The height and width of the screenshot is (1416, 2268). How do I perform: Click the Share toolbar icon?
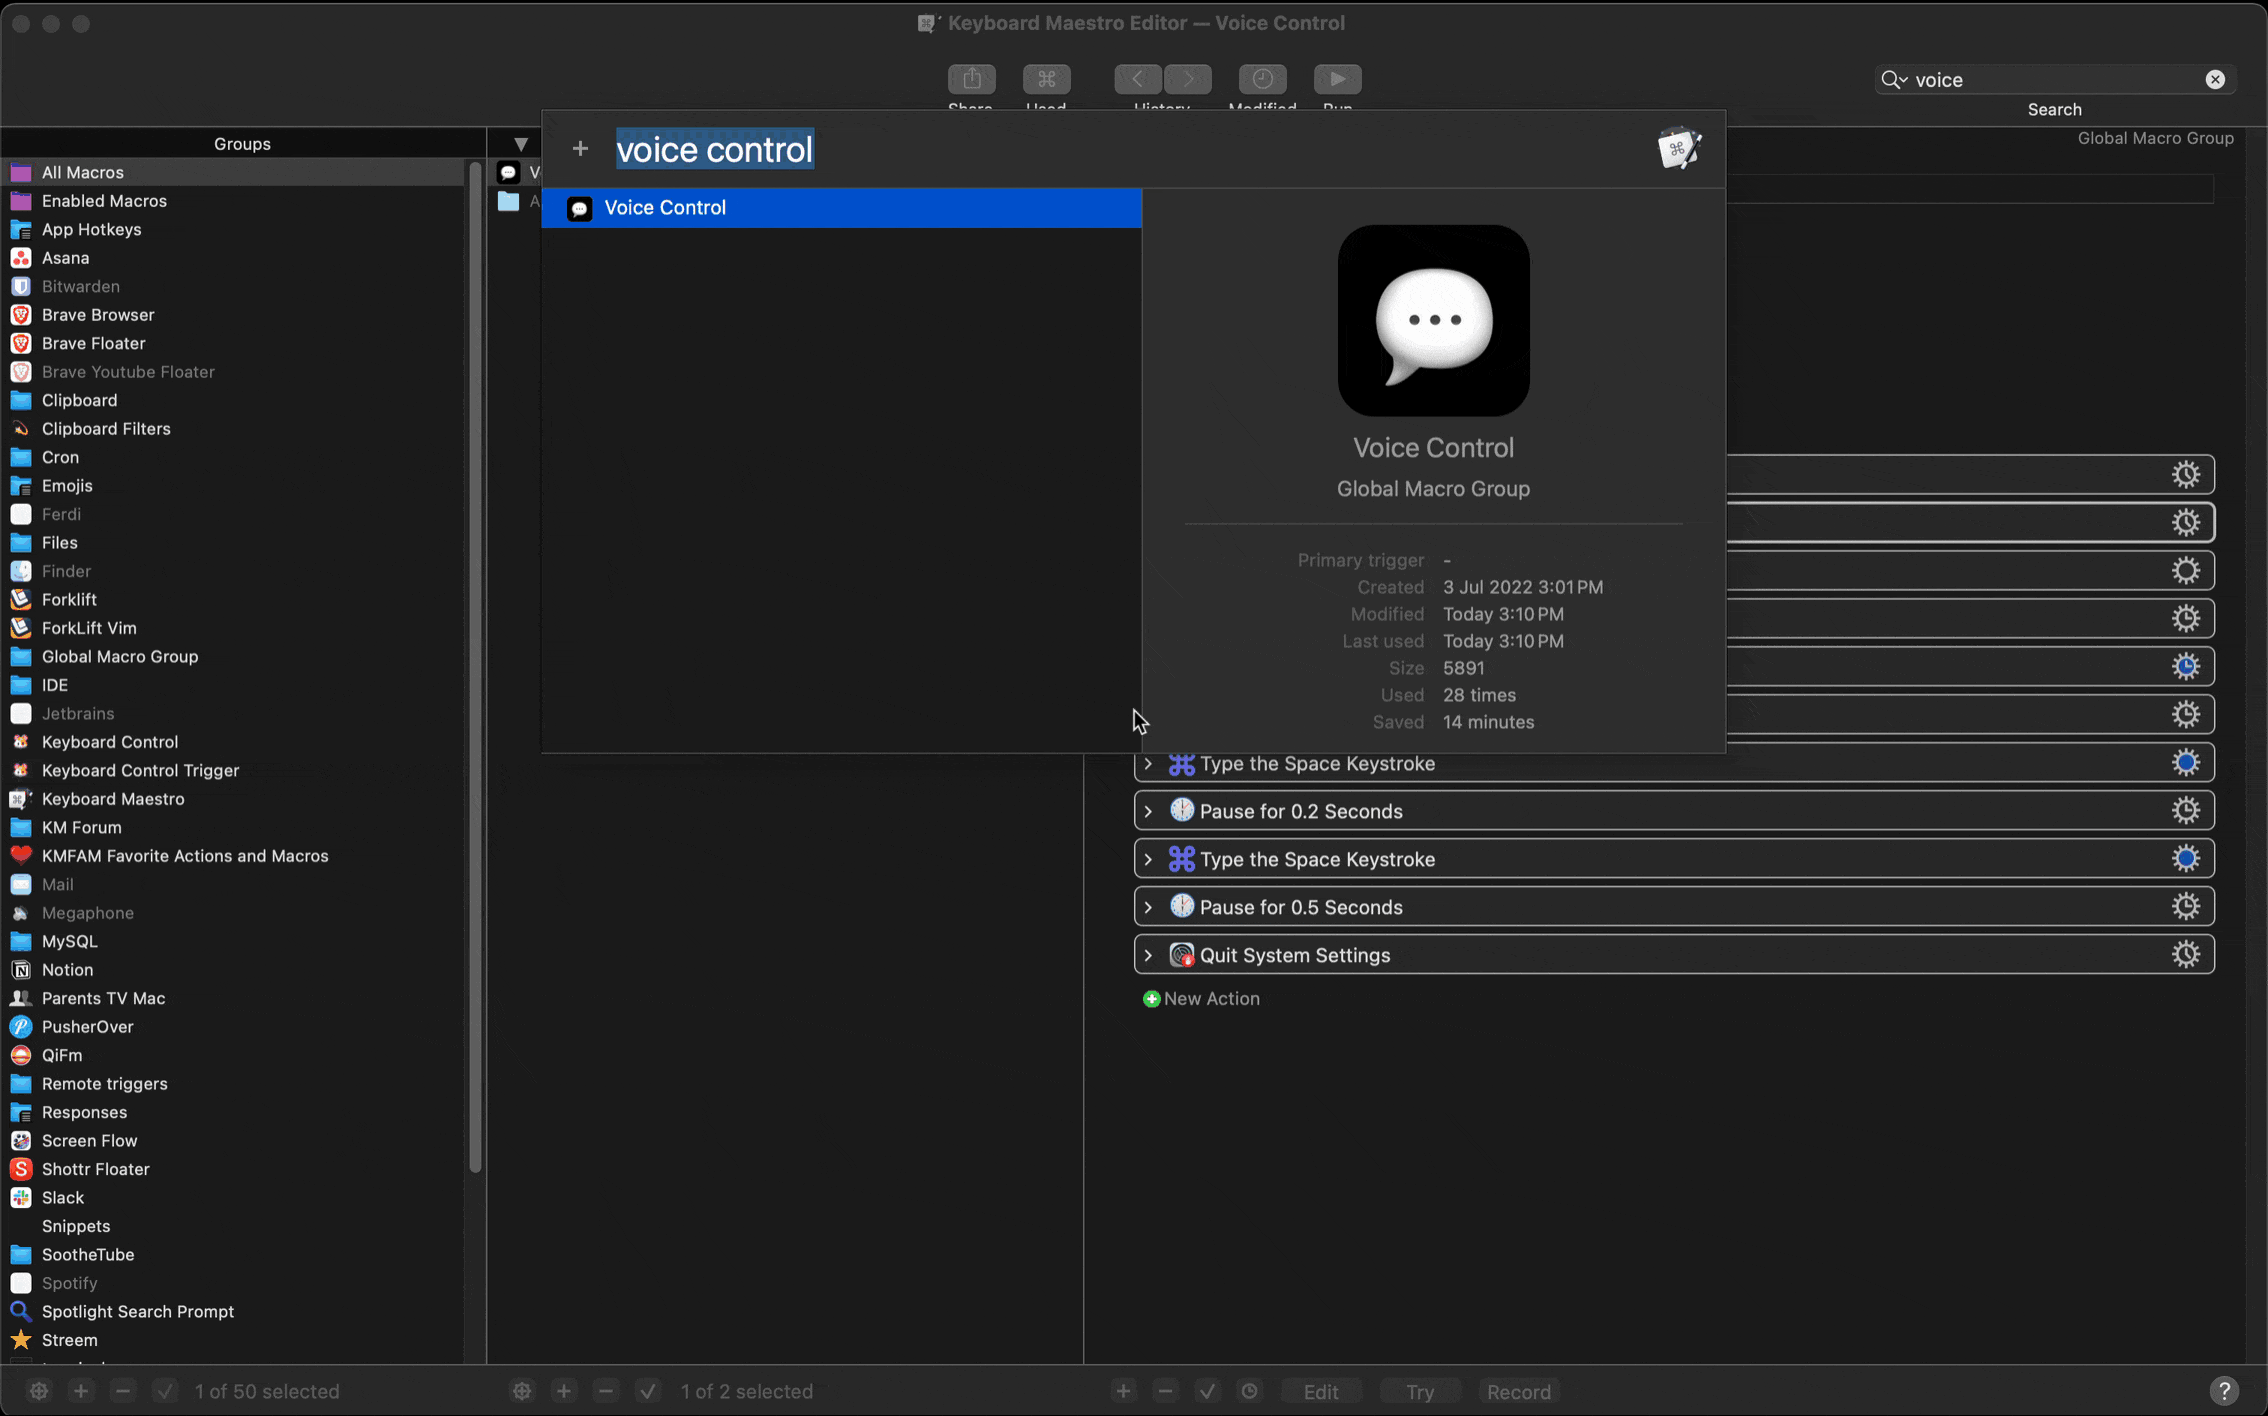click(x=971, y=79)
